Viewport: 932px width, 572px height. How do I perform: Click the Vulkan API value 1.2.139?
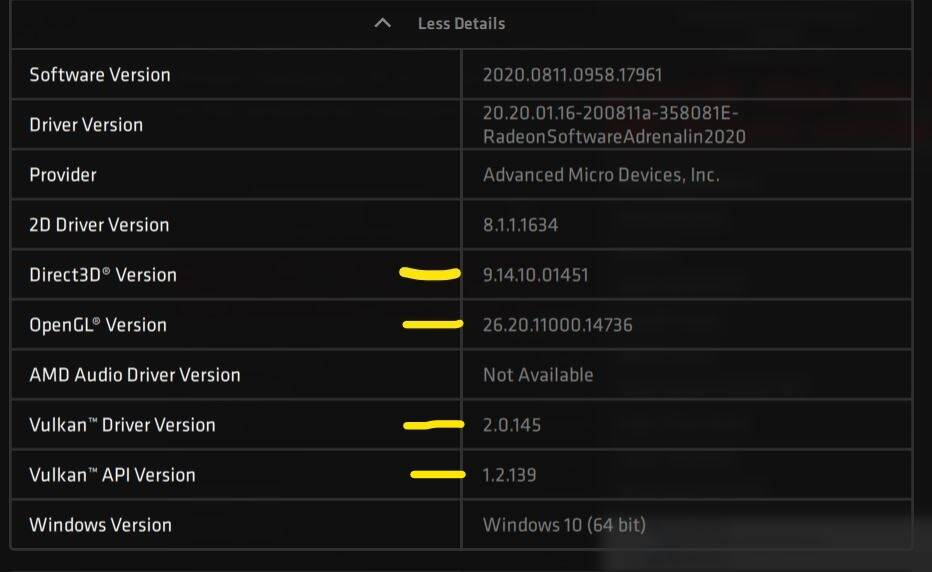[x=509, y=474]
